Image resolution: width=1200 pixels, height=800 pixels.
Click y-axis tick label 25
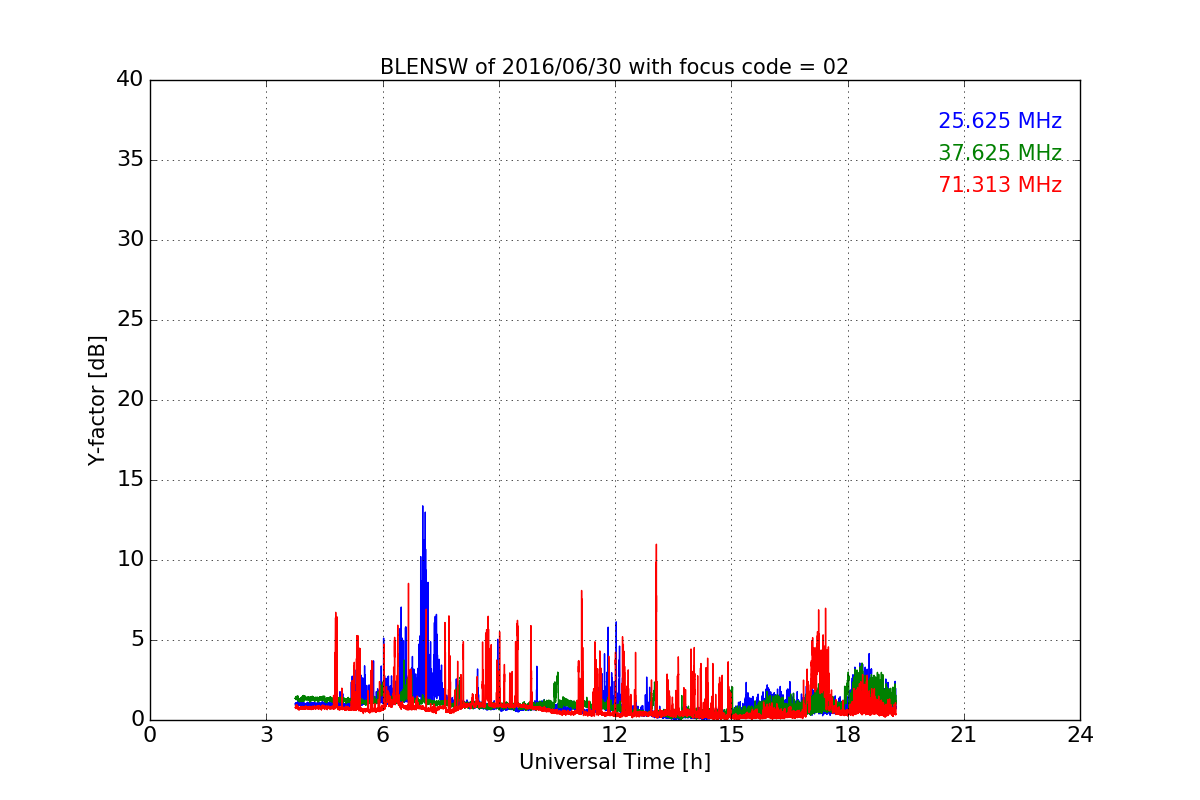click(x=130, y=320)
